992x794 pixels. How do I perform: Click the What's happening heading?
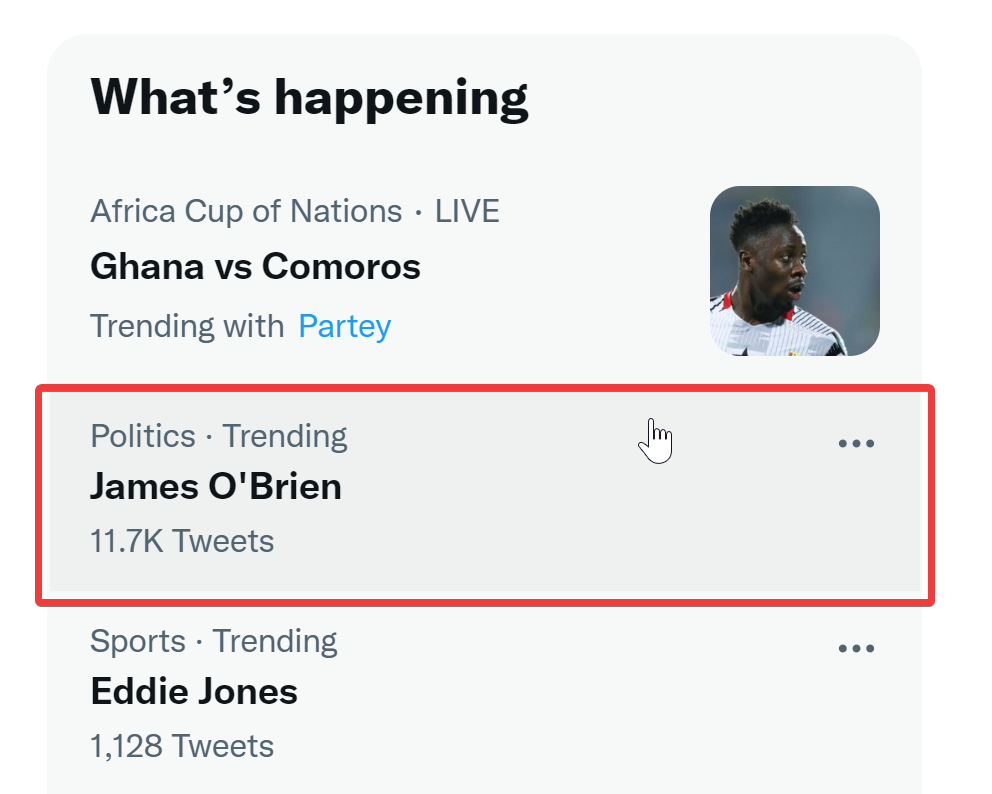[x=309, y=98]
